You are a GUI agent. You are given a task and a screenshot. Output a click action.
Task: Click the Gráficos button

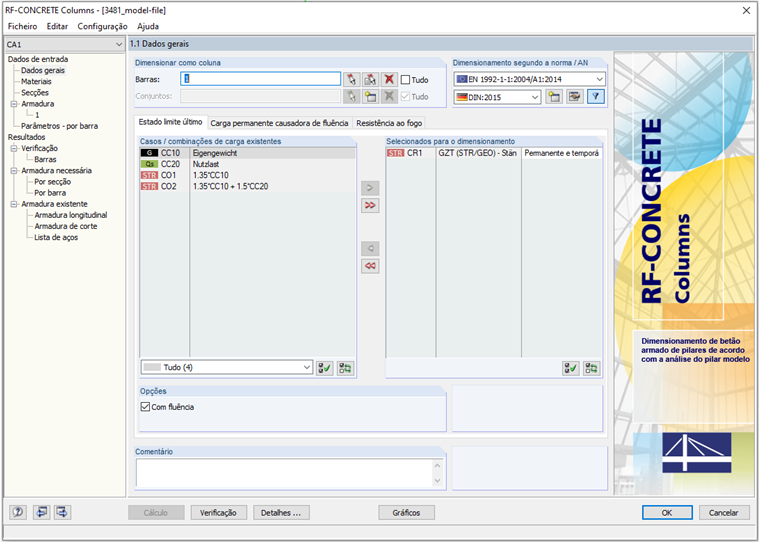406,512
